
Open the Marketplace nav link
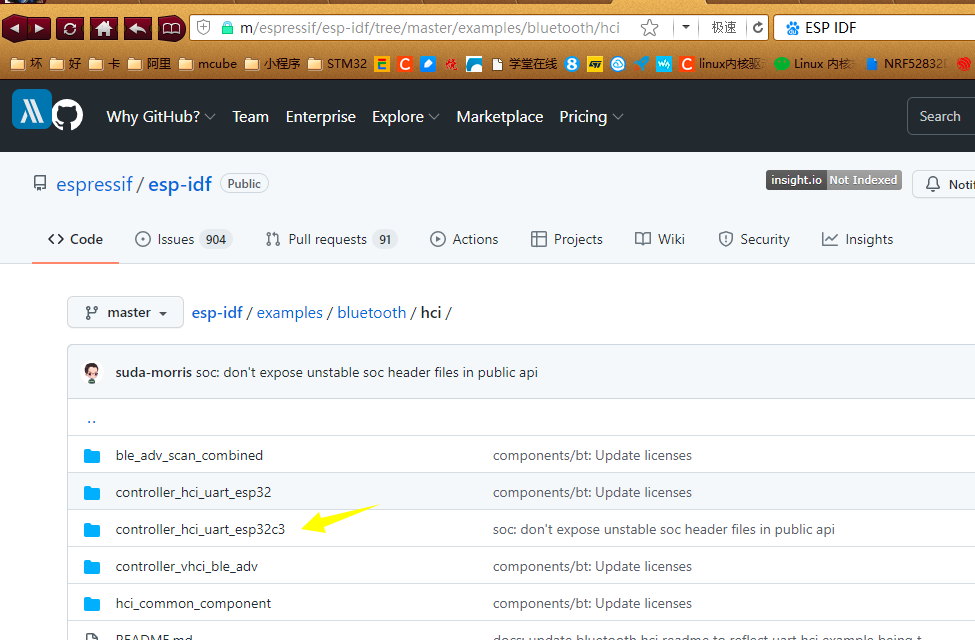coord(500,117)
